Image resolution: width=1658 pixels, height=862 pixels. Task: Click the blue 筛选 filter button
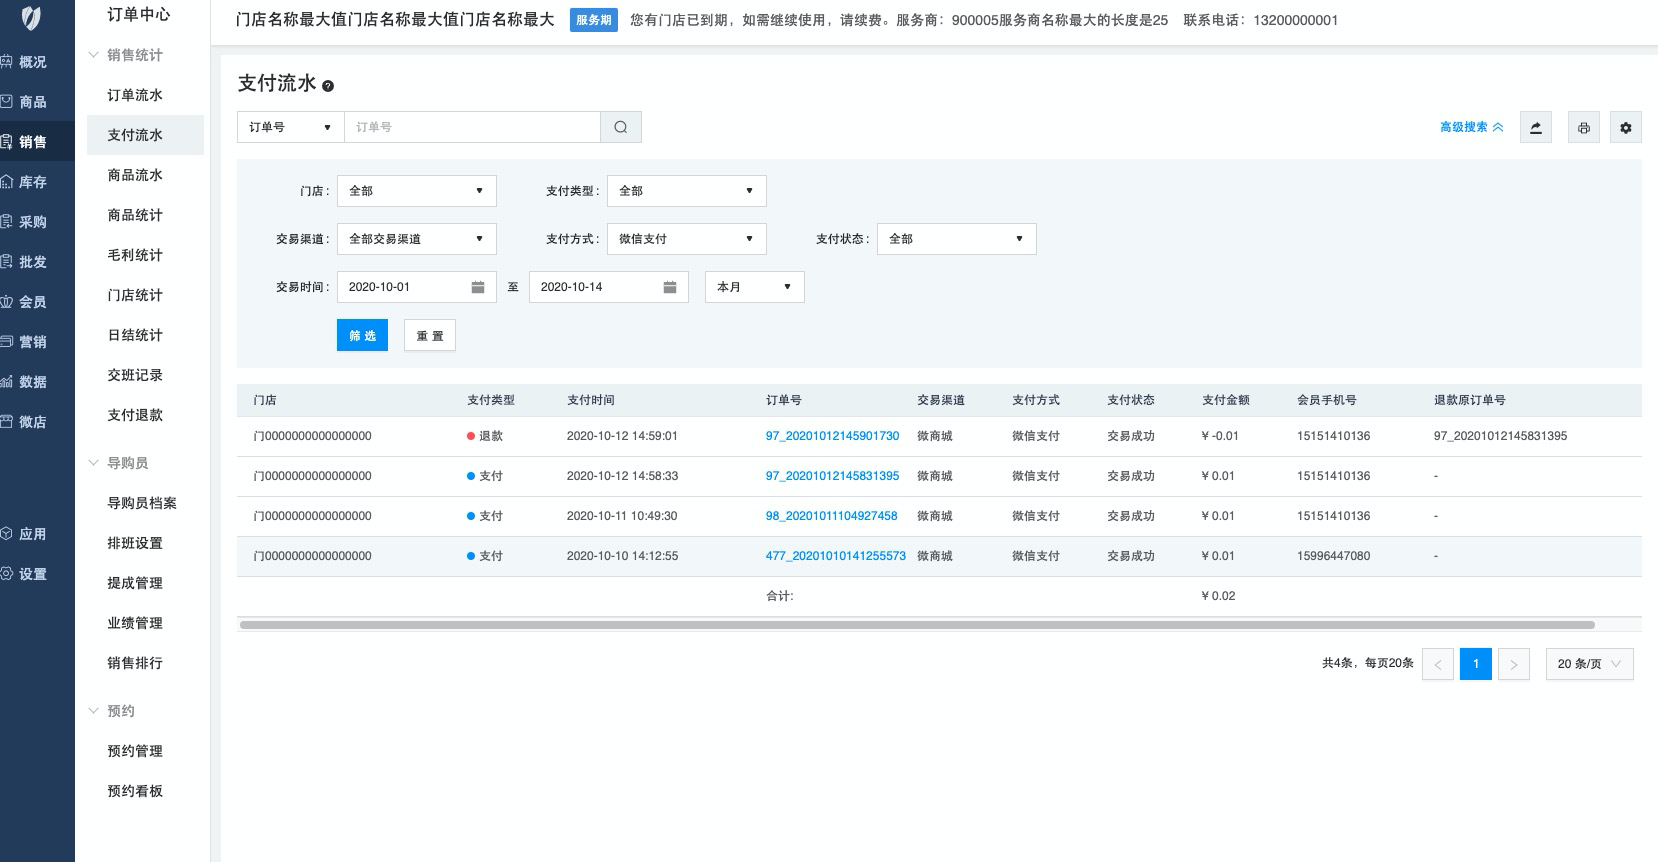[362, 335]
